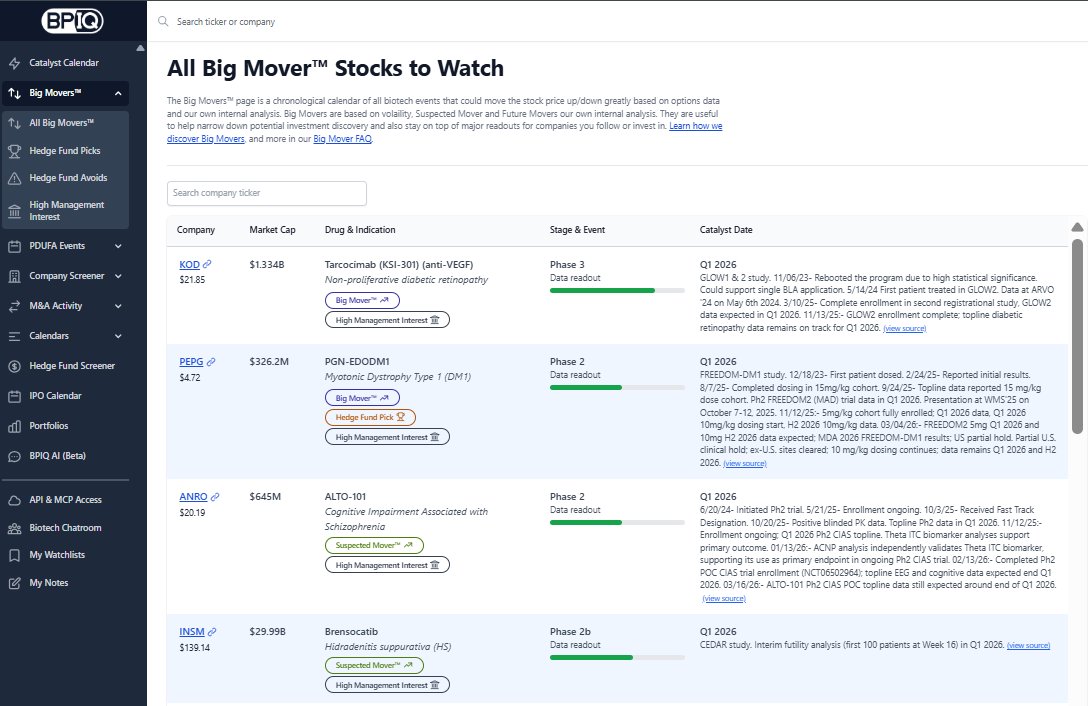This screenshot has width=1088, height=706.
Task: Open Hedge Fund Picks page
Action: 65,151
